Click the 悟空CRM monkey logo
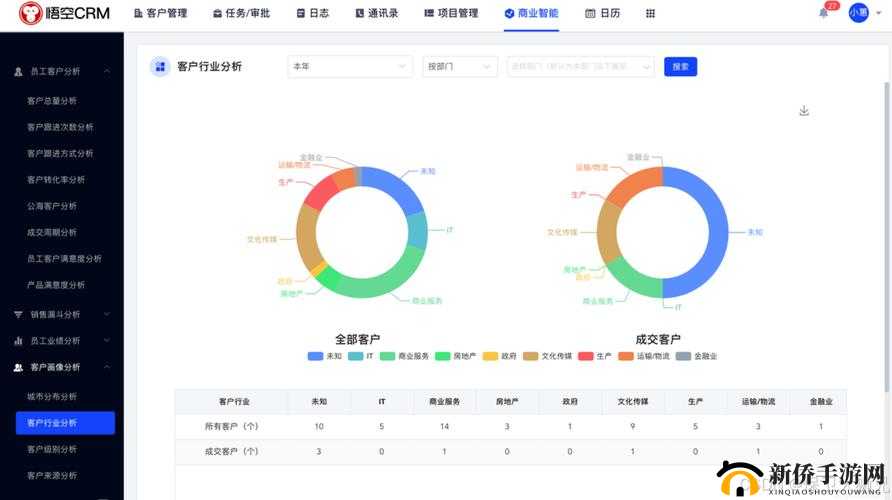This screenshot has height=500, width=892. click(x=30, y=13)
